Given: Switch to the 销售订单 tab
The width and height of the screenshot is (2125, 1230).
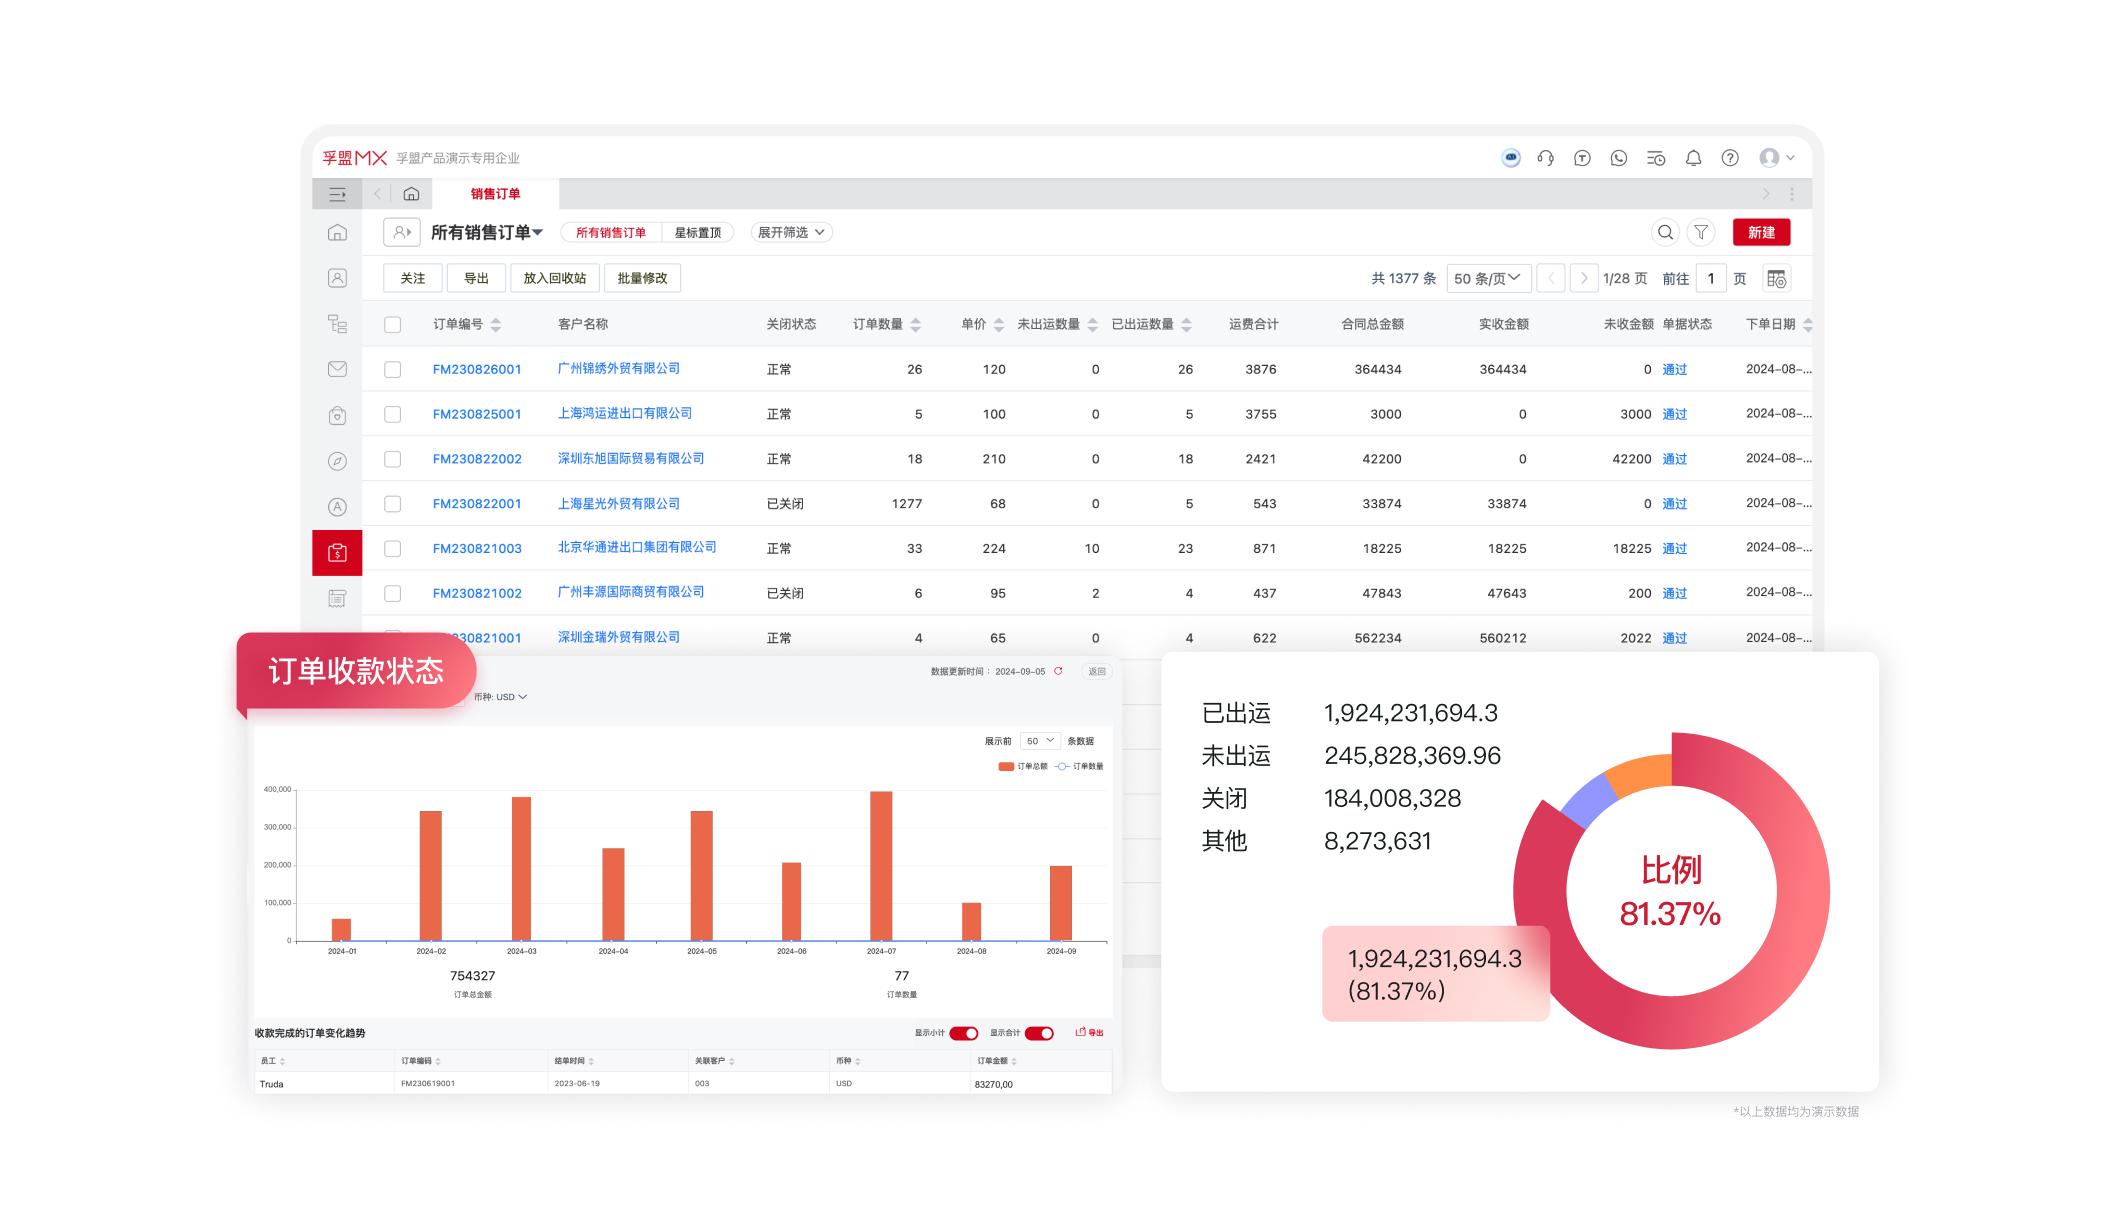Looking at the screenshot, I should point(497,193).
